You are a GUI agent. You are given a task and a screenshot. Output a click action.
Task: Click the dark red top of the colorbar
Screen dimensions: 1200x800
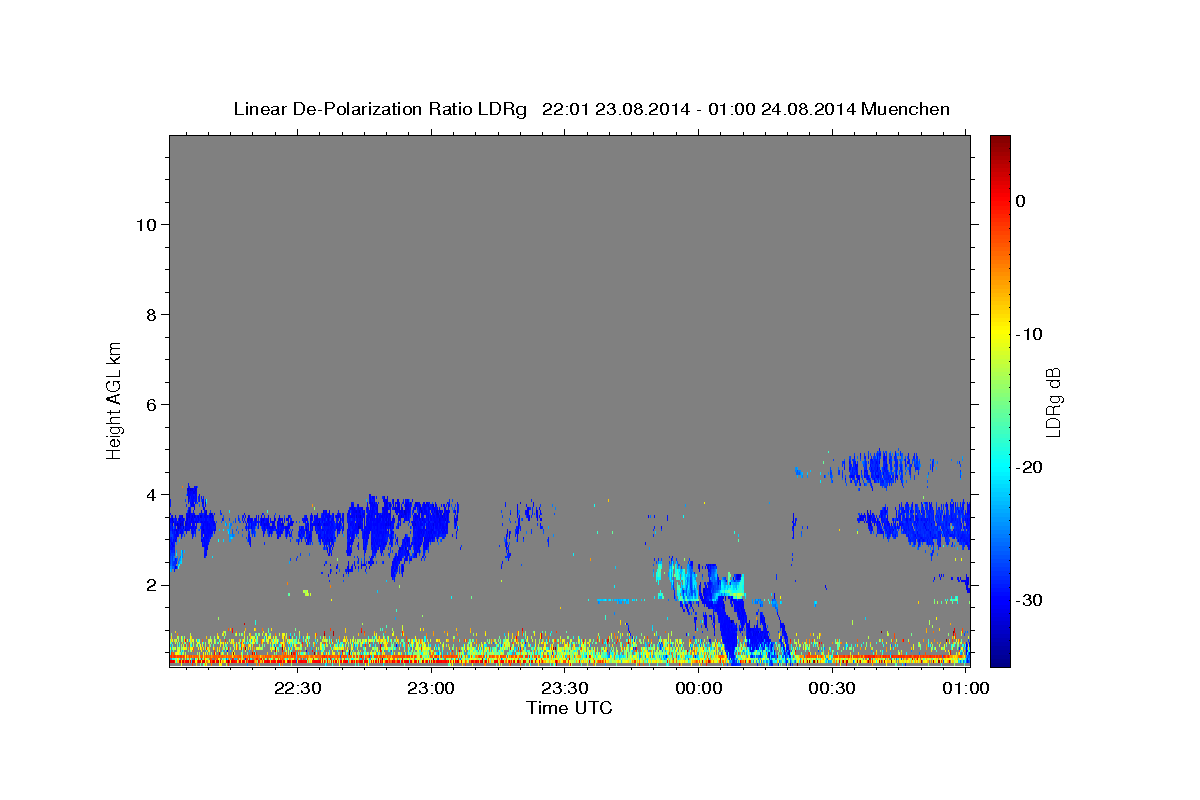click(1000, 142)
